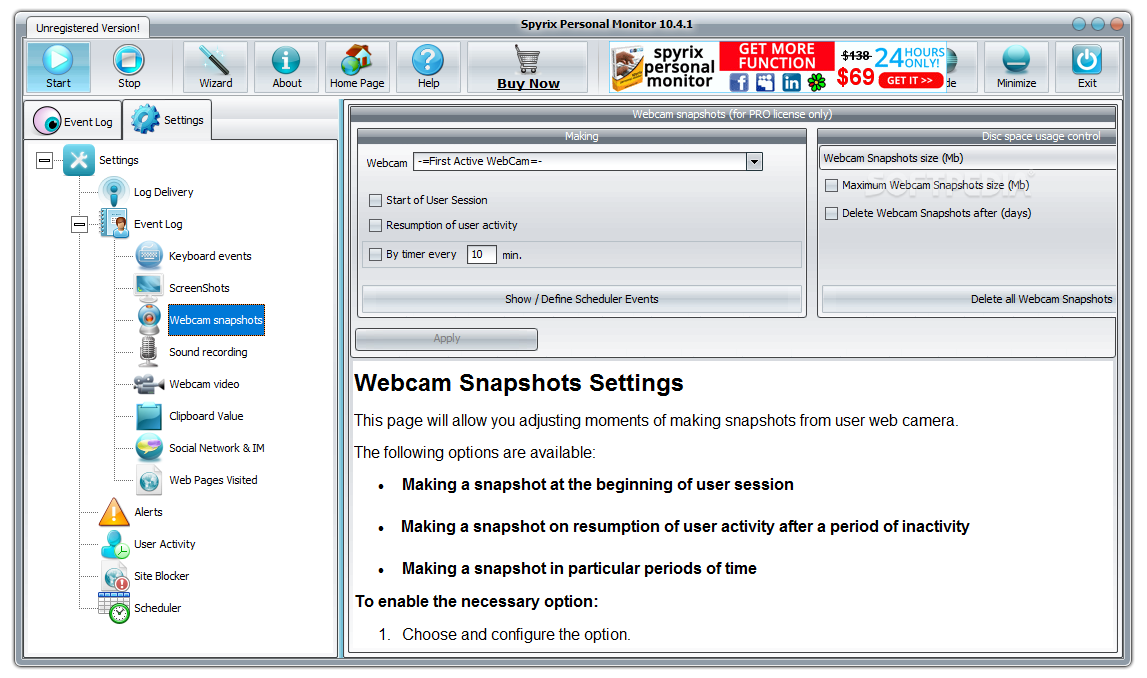
Task: Click the Web Pages Visited globe icon
Action: pyautogui.click(x=149, y=480)
